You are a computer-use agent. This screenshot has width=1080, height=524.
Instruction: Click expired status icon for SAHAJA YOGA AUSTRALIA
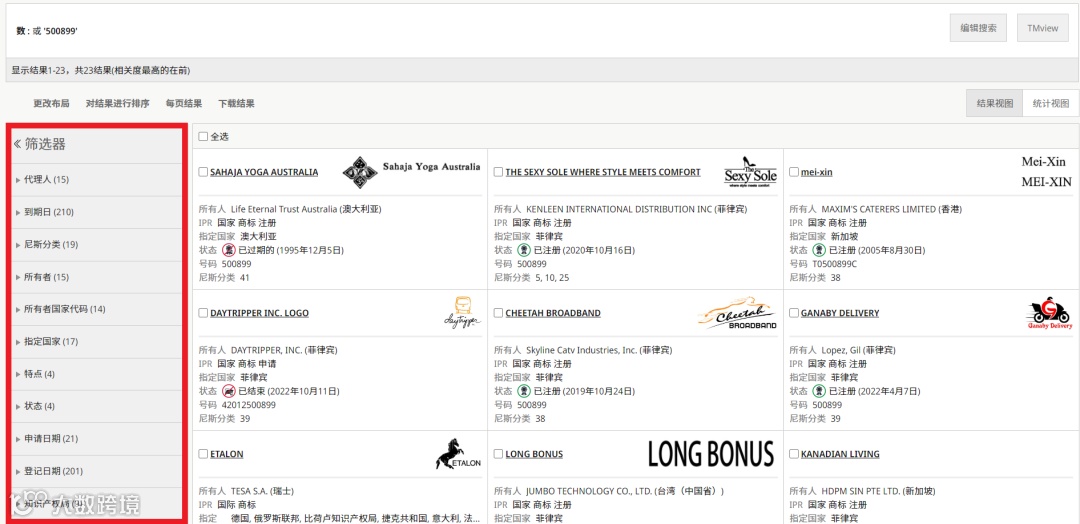click(x=229, y=250)
